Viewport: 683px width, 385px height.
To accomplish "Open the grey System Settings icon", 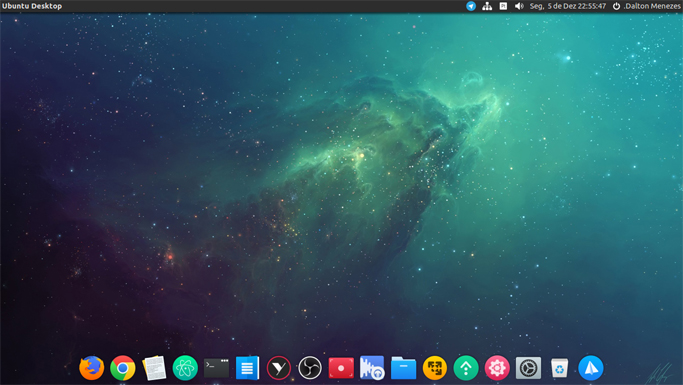I will coord(528,368).
